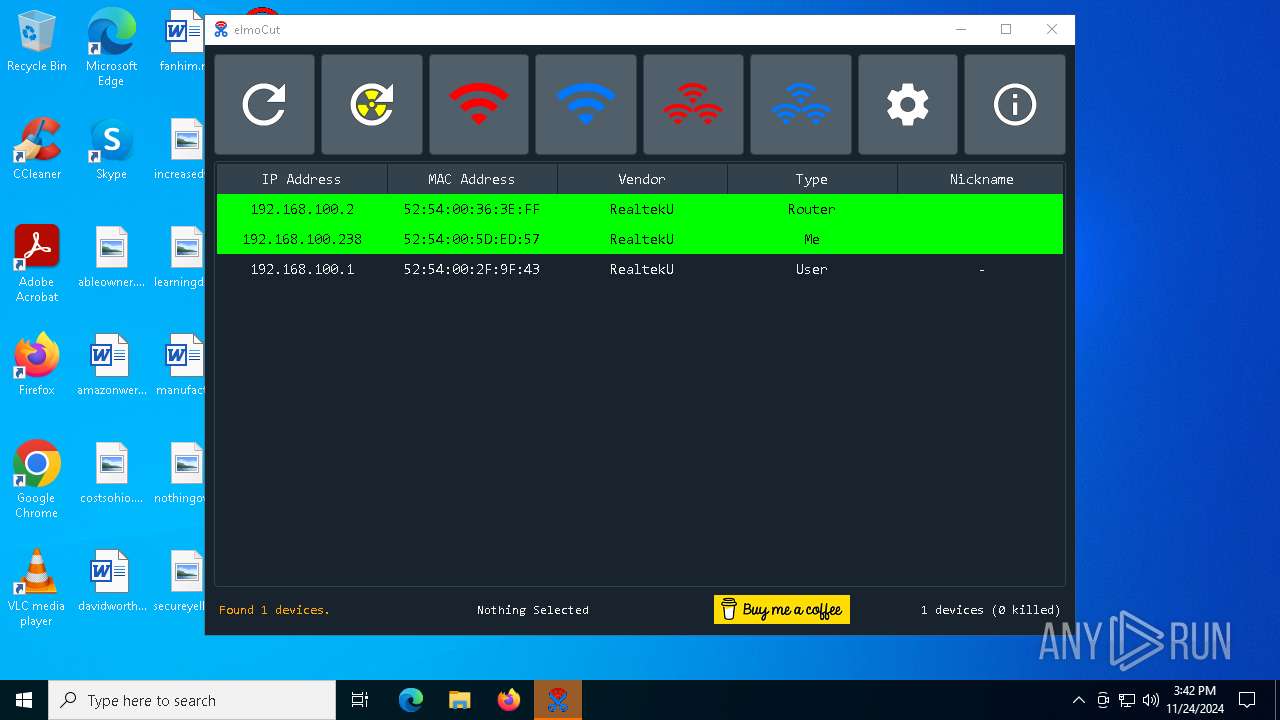The height and width of the screenshot is (720, 1280).
Task: Click the Type column header
Action: point(812,179)
